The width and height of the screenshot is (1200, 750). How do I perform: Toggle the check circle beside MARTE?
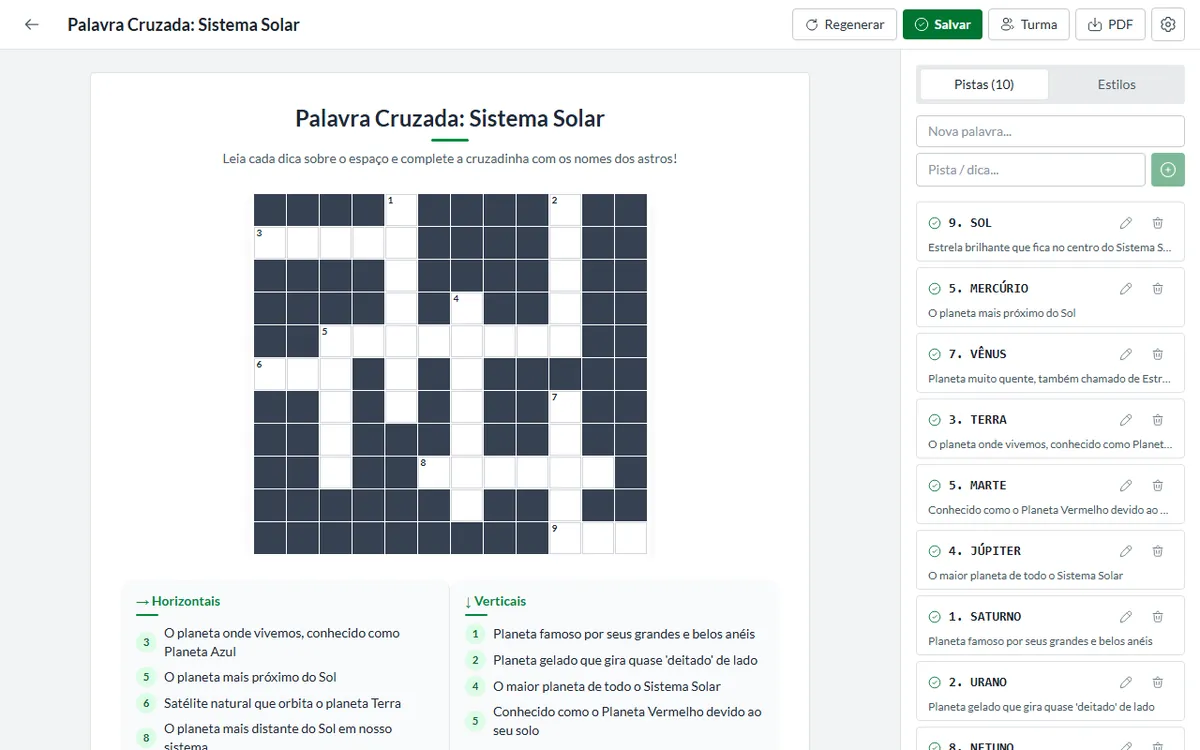935,485
